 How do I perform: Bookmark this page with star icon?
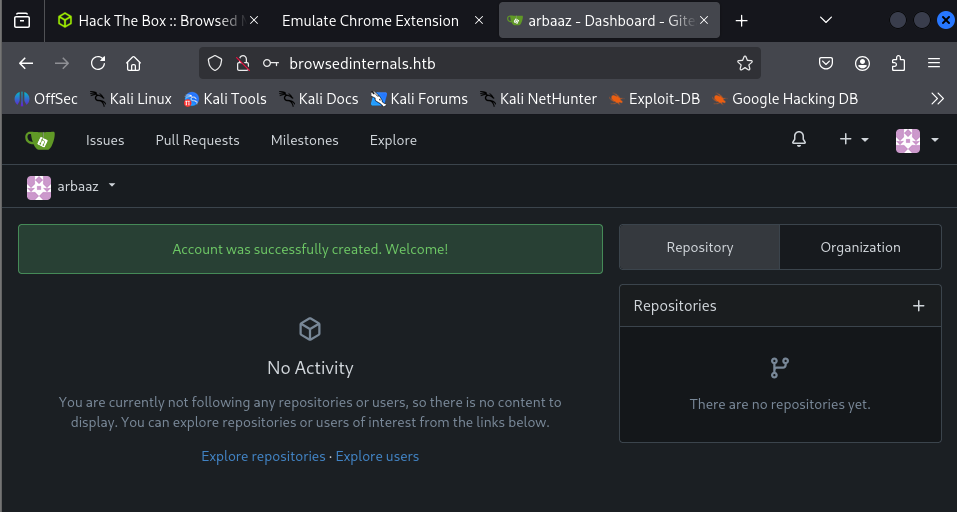click(744, 63)
